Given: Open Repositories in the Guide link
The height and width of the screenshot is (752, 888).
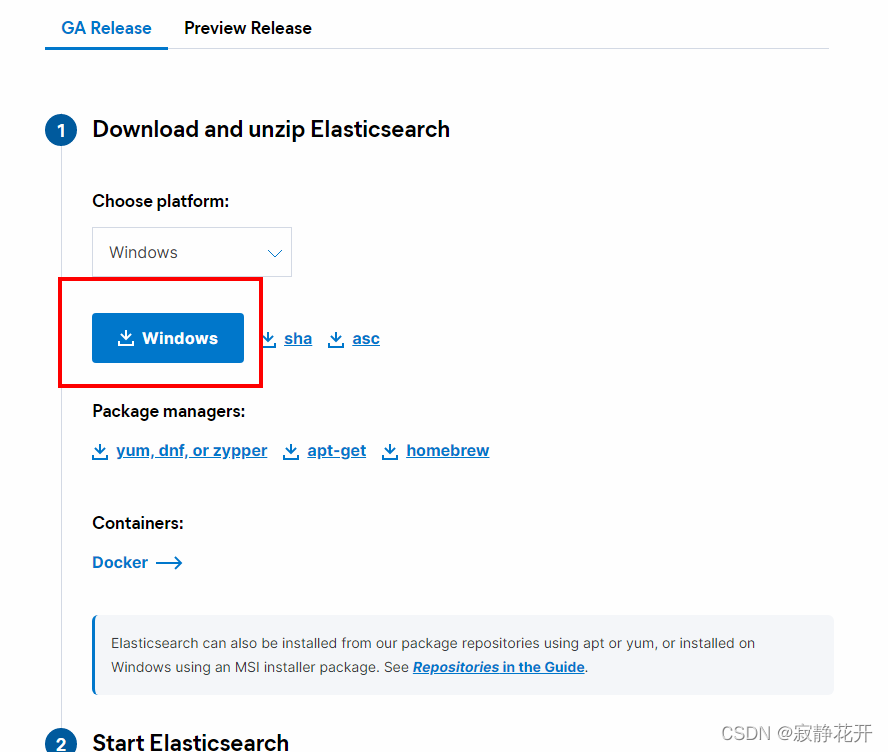Looking at the screenshot, I should pos(499,667).
